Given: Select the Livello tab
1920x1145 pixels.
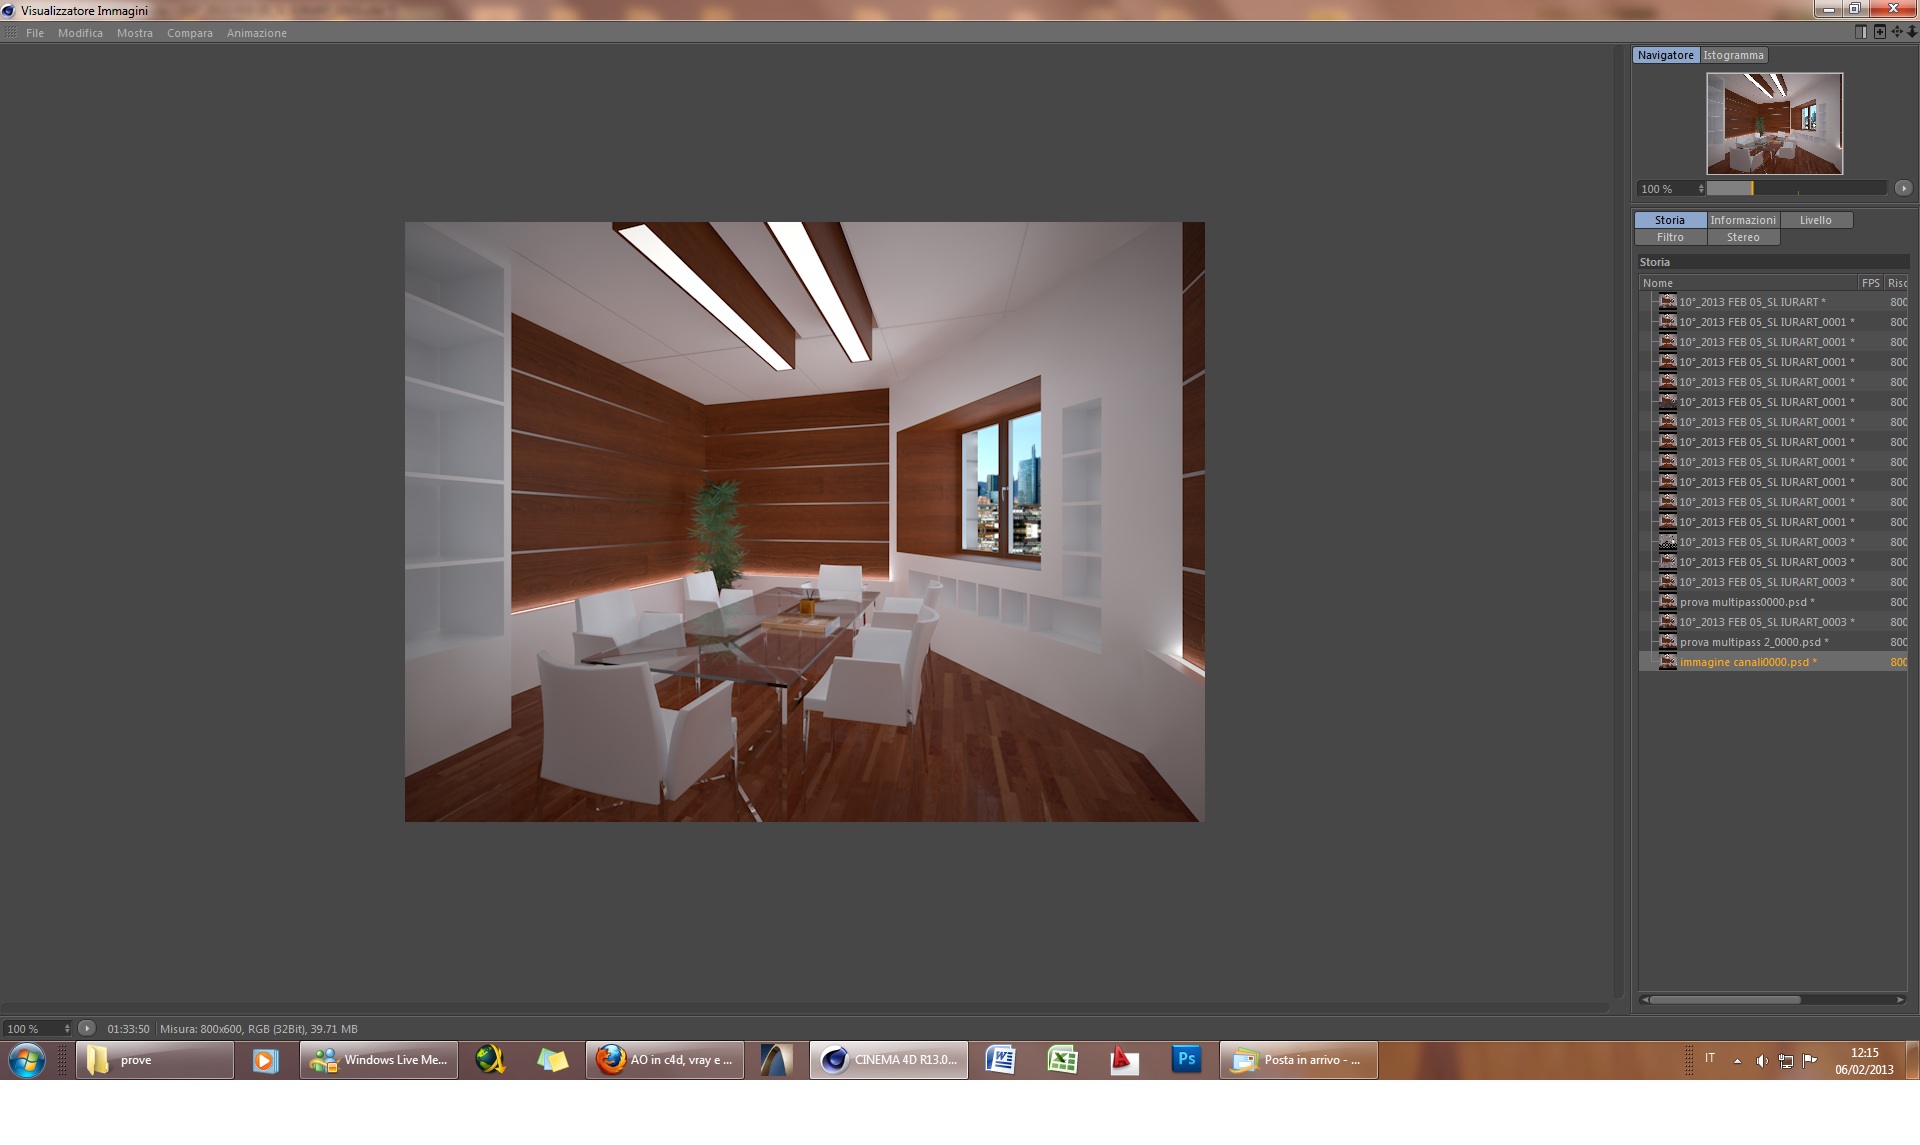Looking at the screenshot, I should pyautogui.click(x=1815, y=220).
